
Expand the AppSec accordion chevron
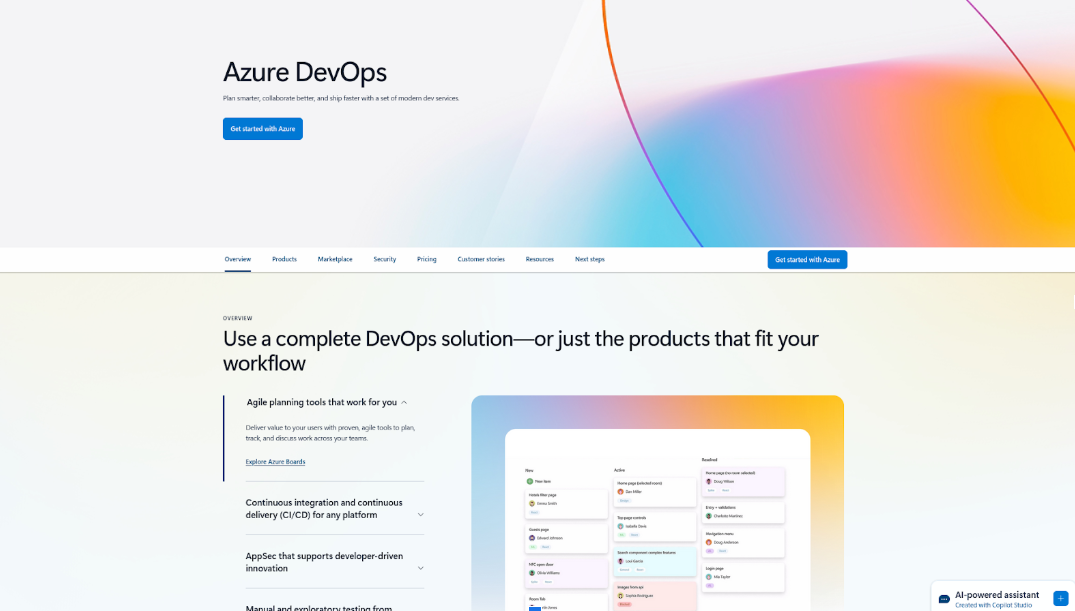(420, 568)
